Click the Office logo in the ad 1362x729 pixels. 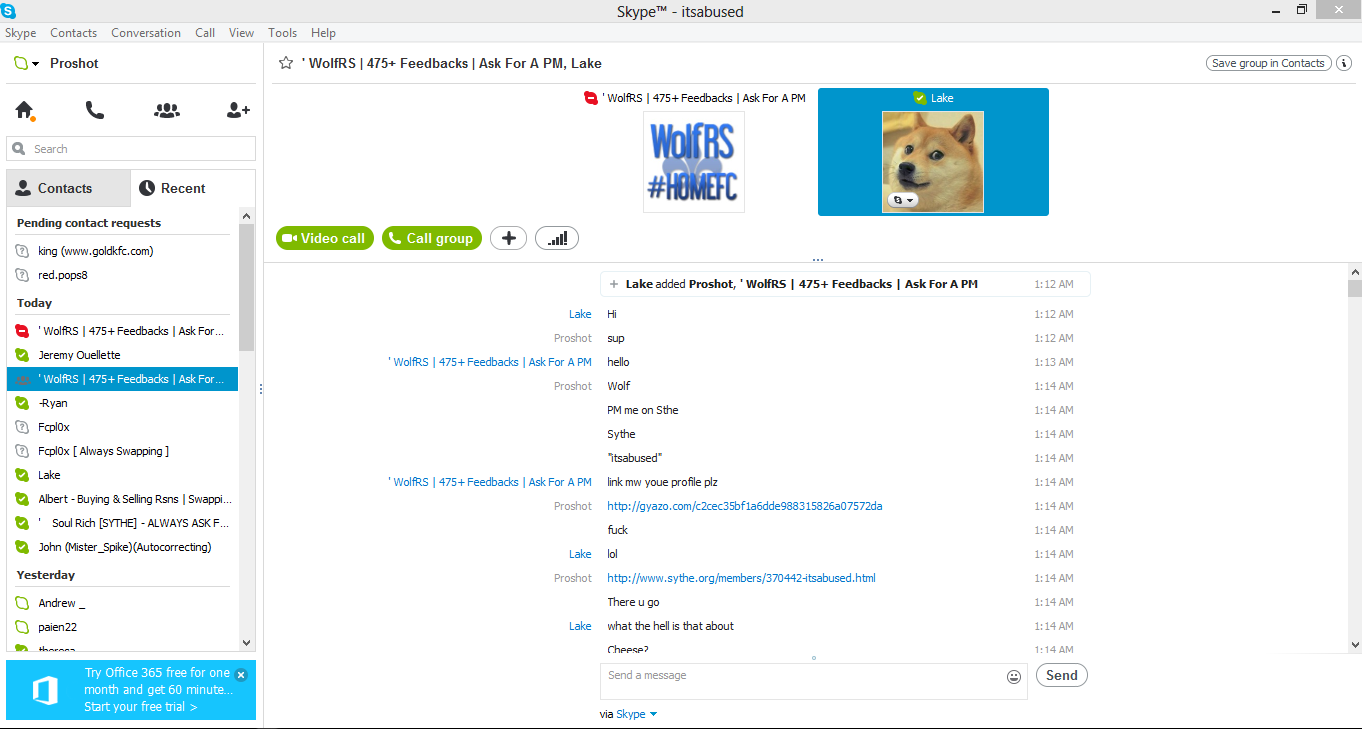46,690
